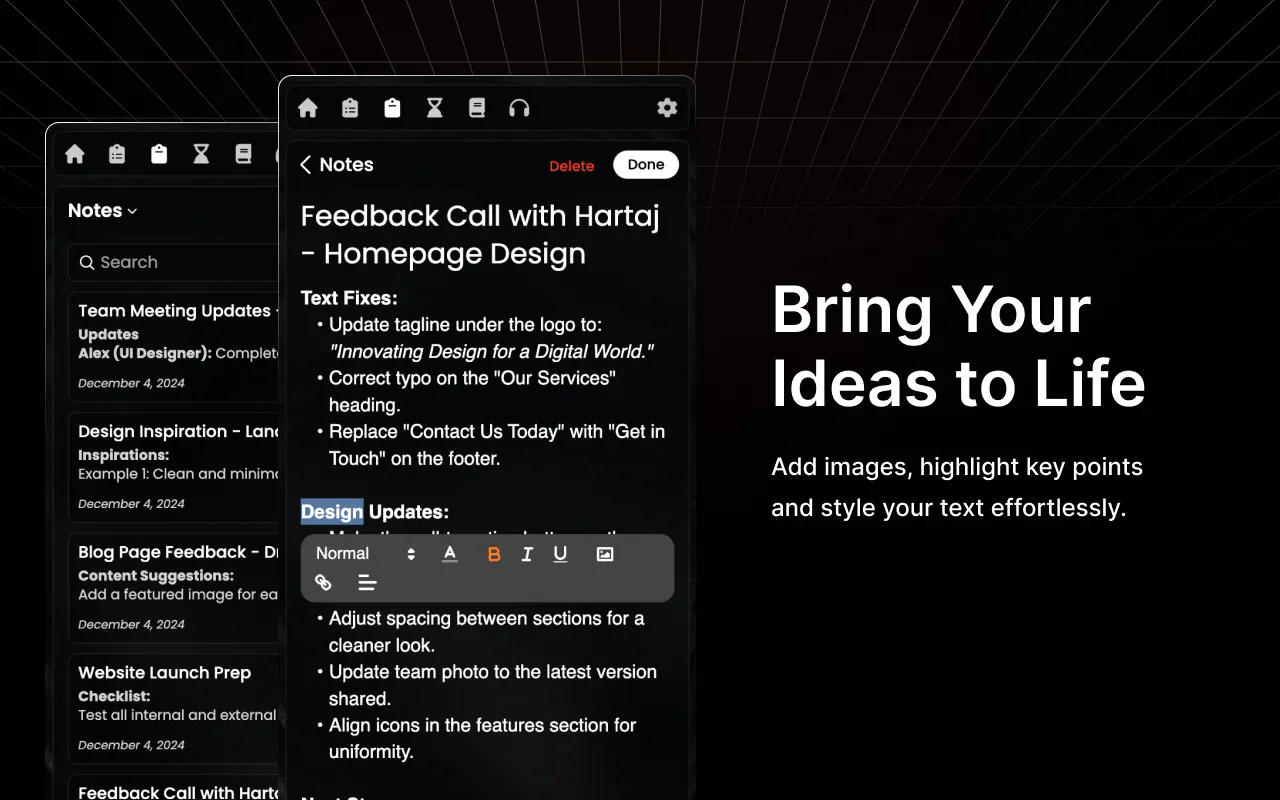
Task: Open the headphones icon in front window
Action: tap(519, 108)
